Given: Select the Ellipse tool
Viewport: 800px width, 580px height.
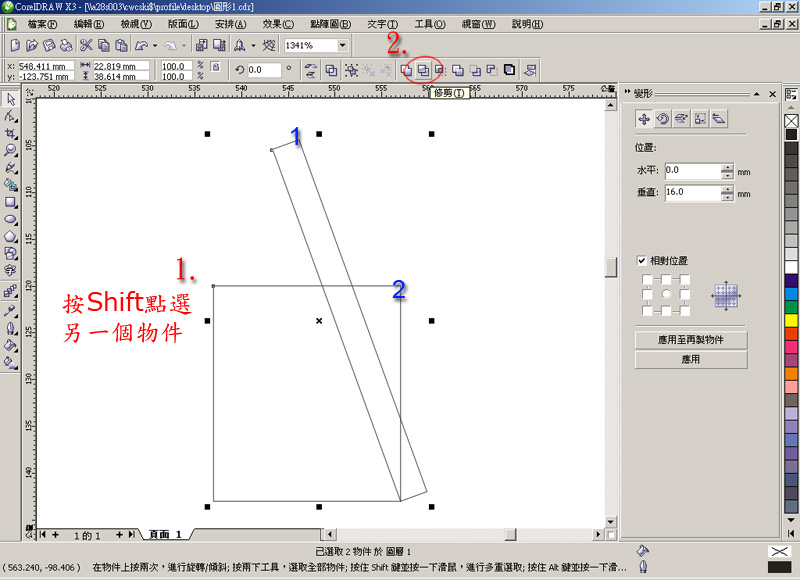Looking at the screenshot, I should (11, 219).
